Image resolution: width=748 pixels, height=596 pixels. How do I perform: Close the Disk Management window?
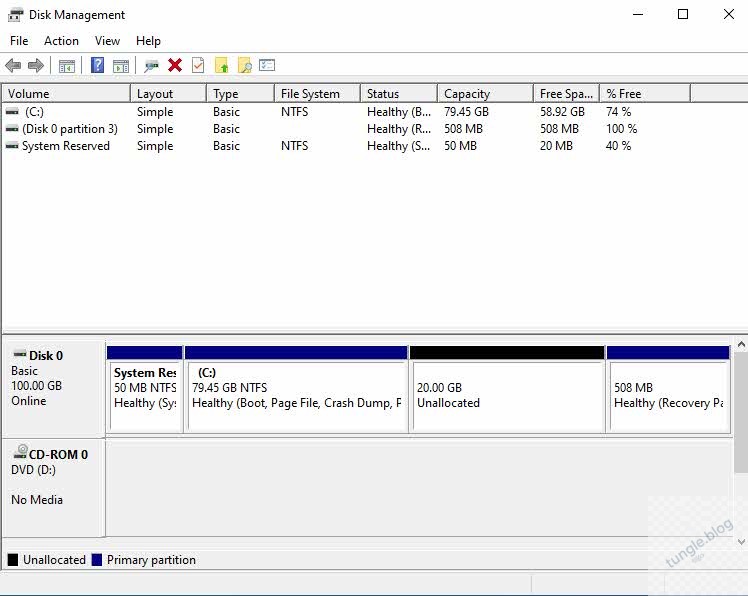pyautogui.click(x=728, y=14)
